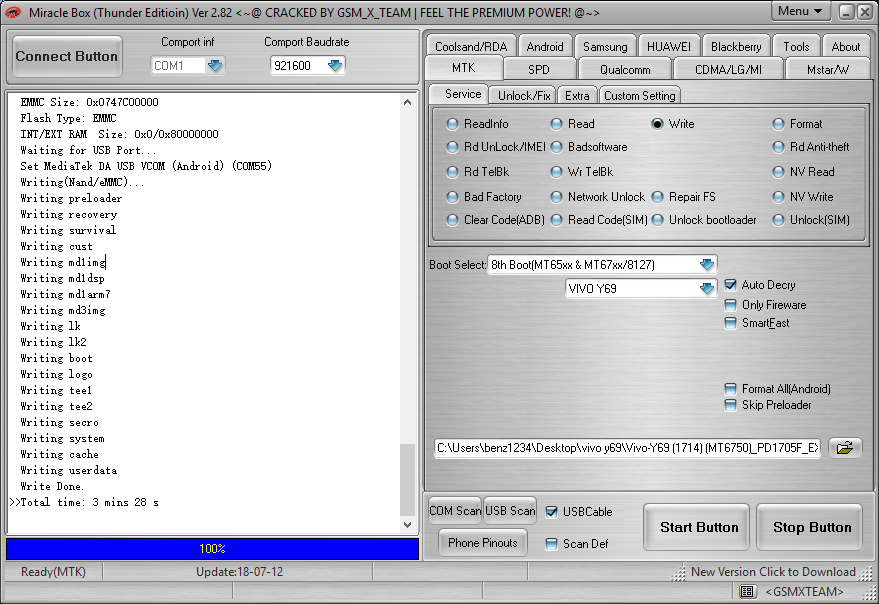This screenshot has width=879, height=604.
Task: Click the USB Scan button
Action: [510, 511]
